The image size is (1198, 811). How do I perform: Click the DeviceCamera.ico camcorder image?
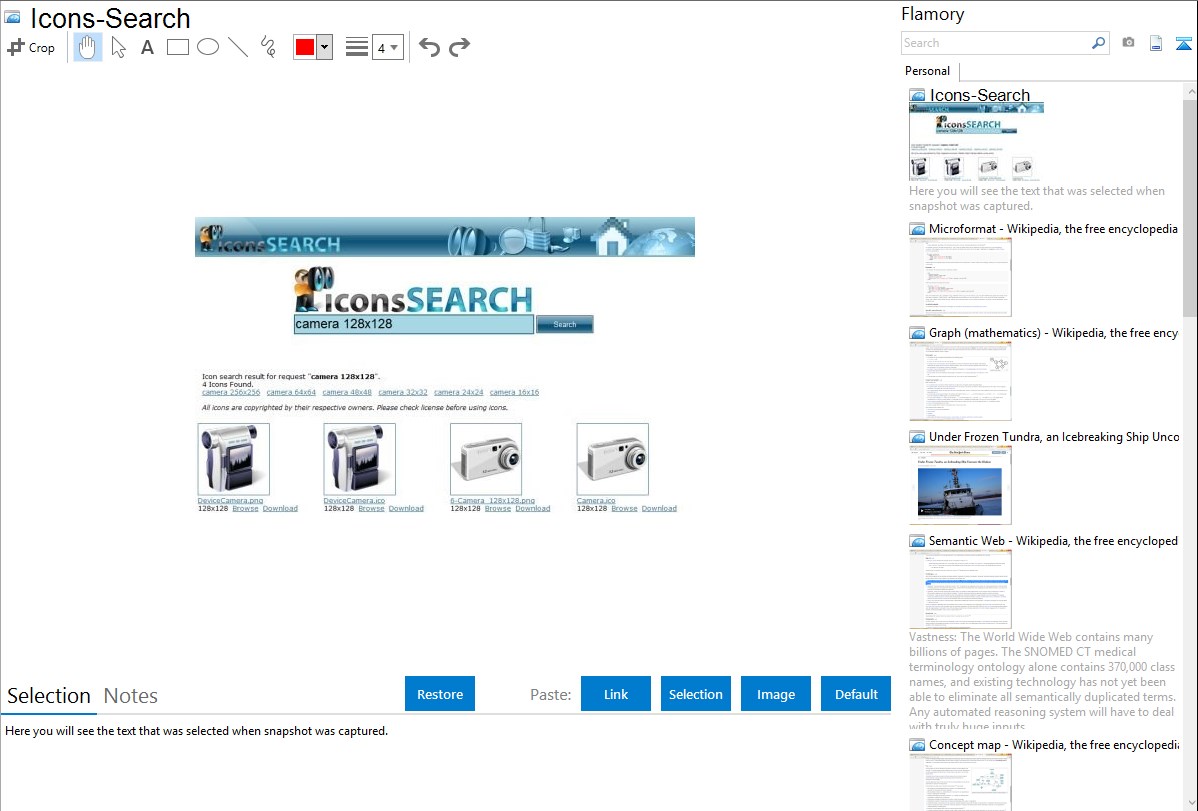point(360,459)
